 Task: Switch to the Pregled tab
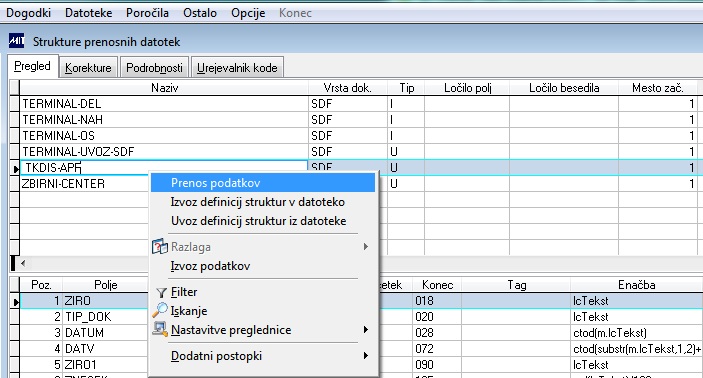(32, 66)
